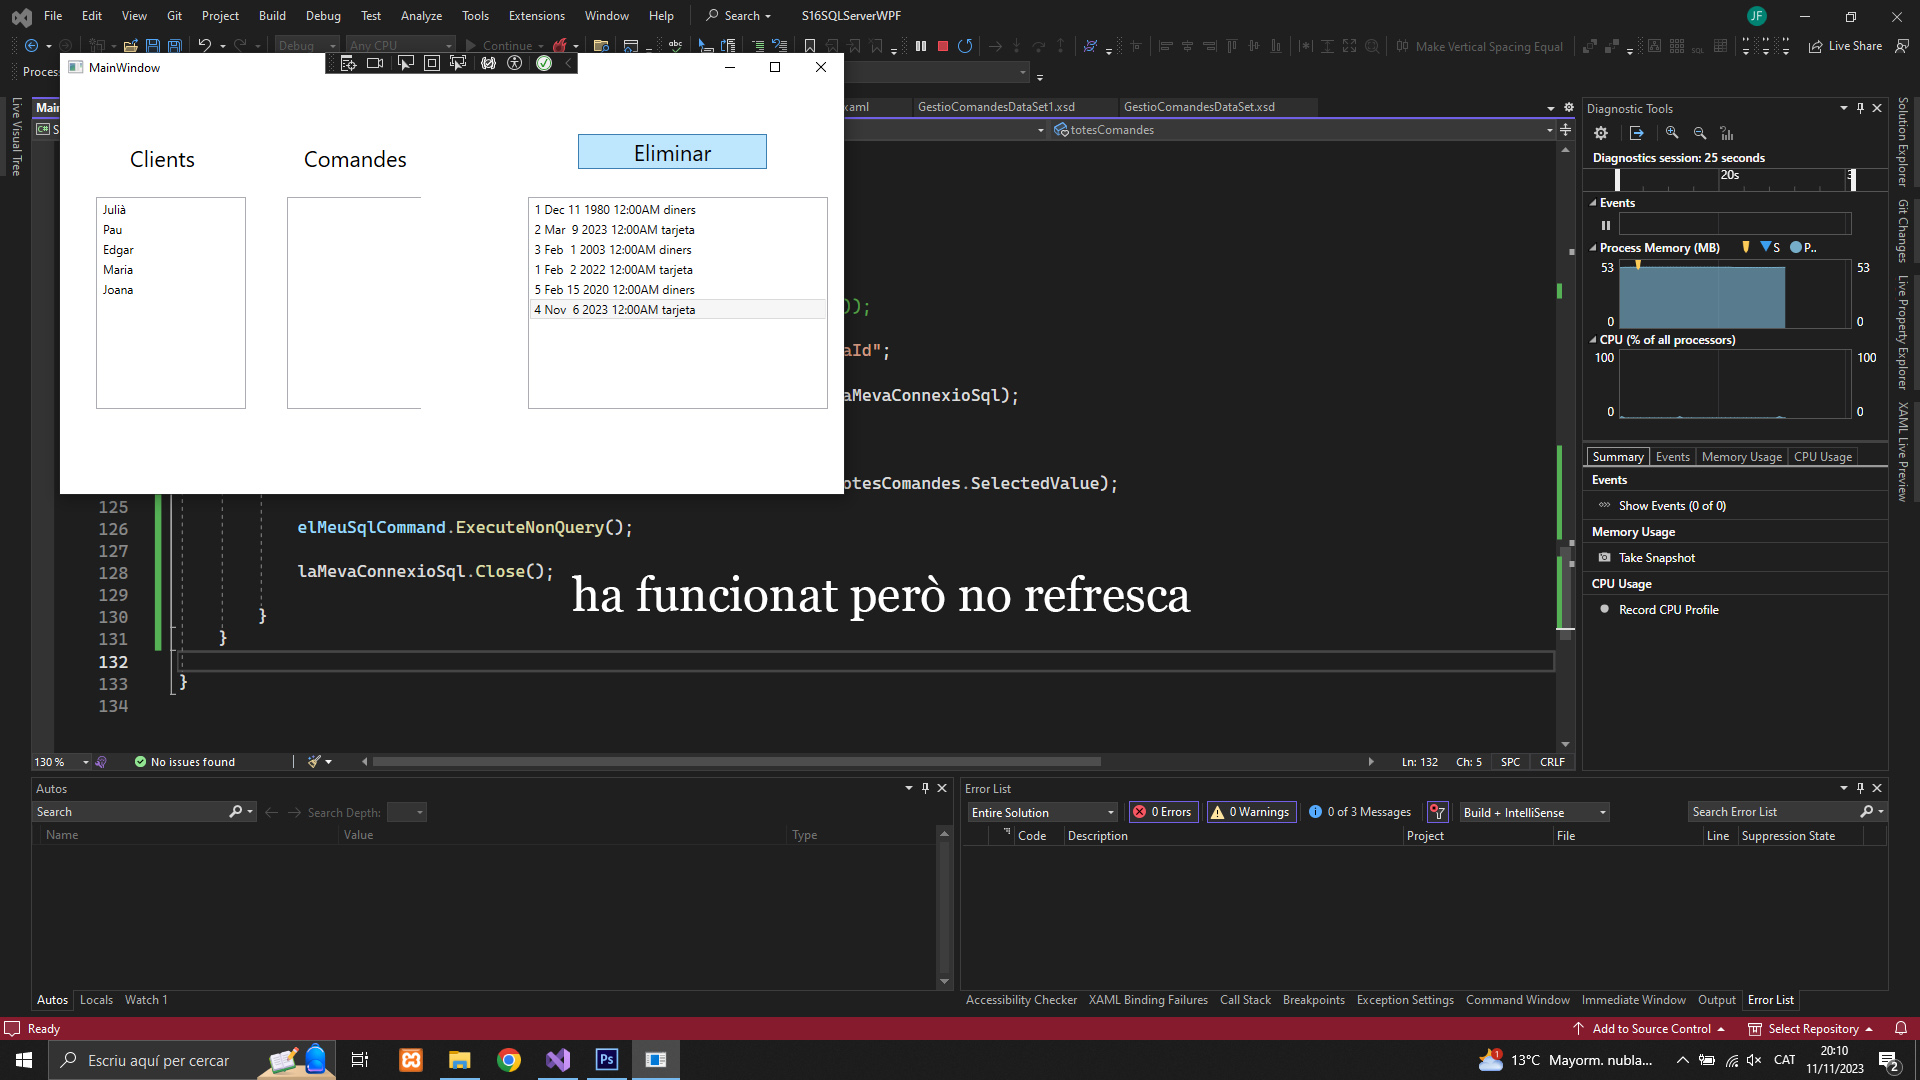
Task: Open the Build + IntelliSense dropdown
Action: click(1534, 812)
